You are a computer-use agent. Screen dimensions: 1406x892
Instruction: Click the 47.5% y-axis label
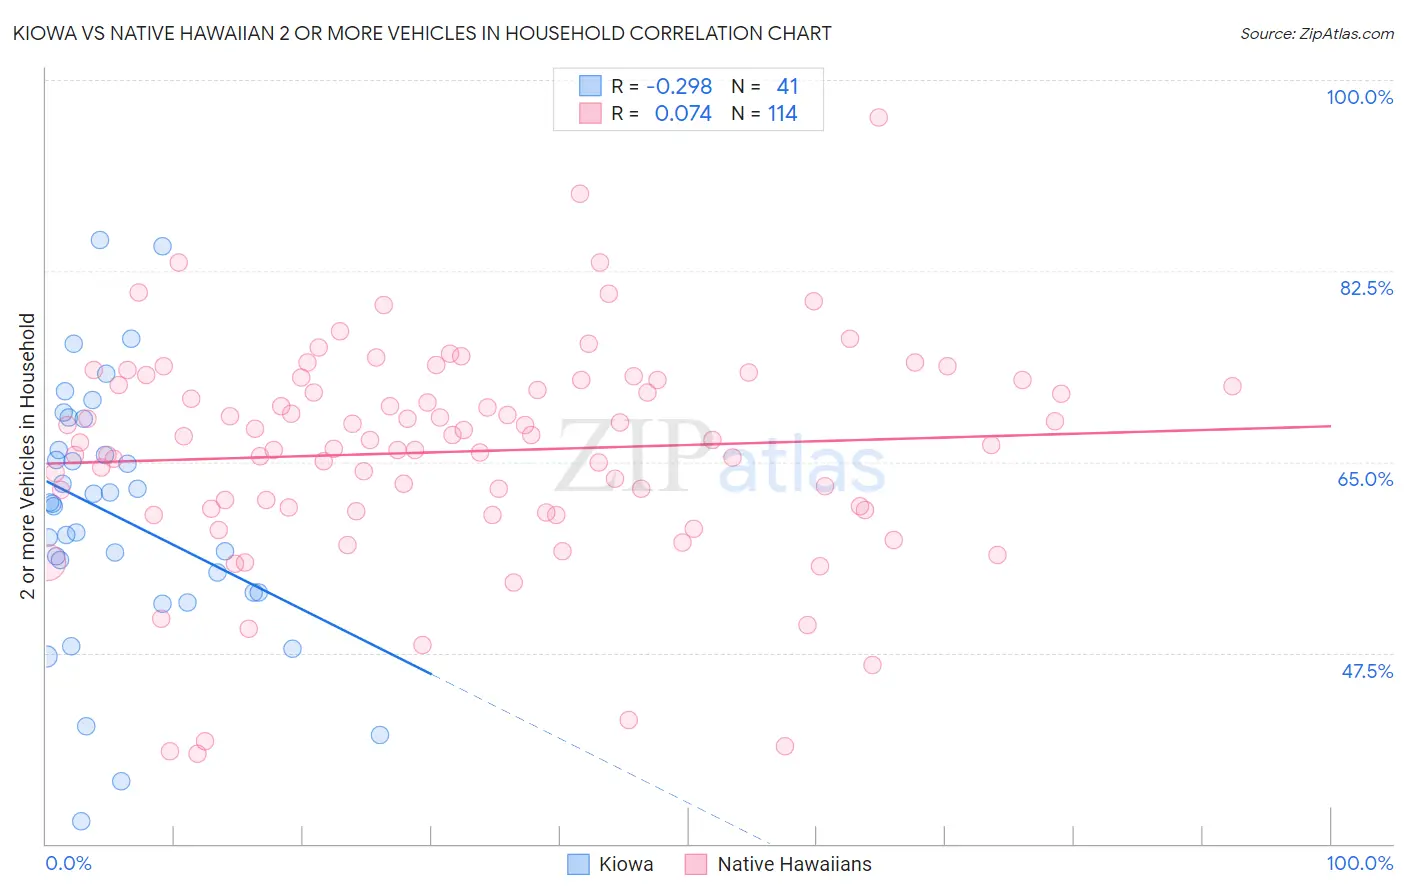coord(1367,671)
